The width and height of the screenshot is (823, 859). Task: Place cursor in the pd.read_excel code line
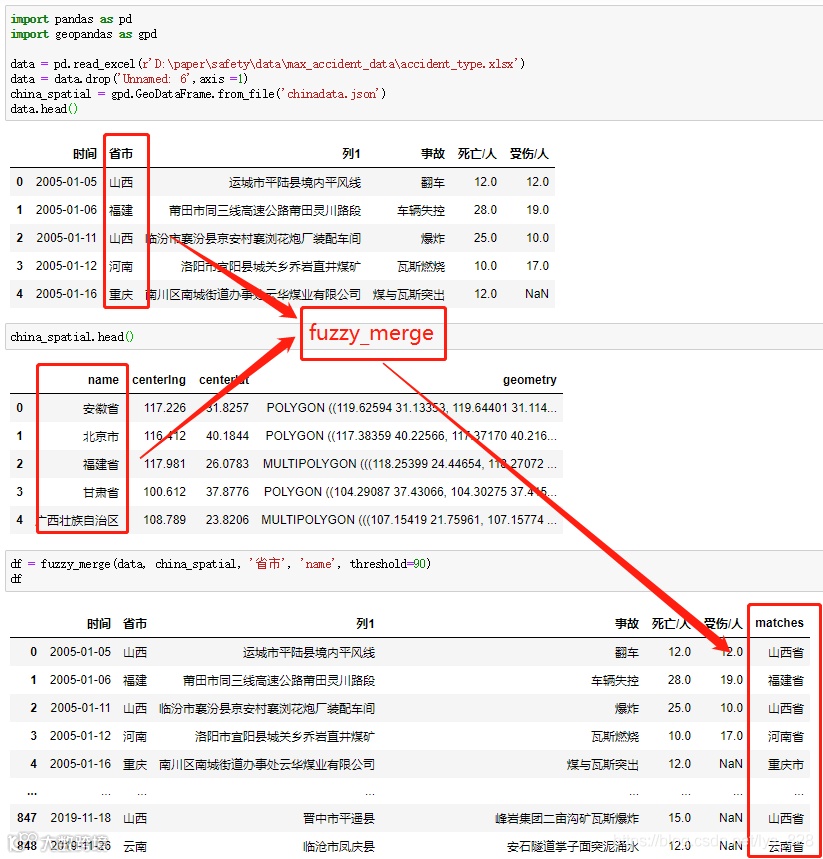pos(267,64)
